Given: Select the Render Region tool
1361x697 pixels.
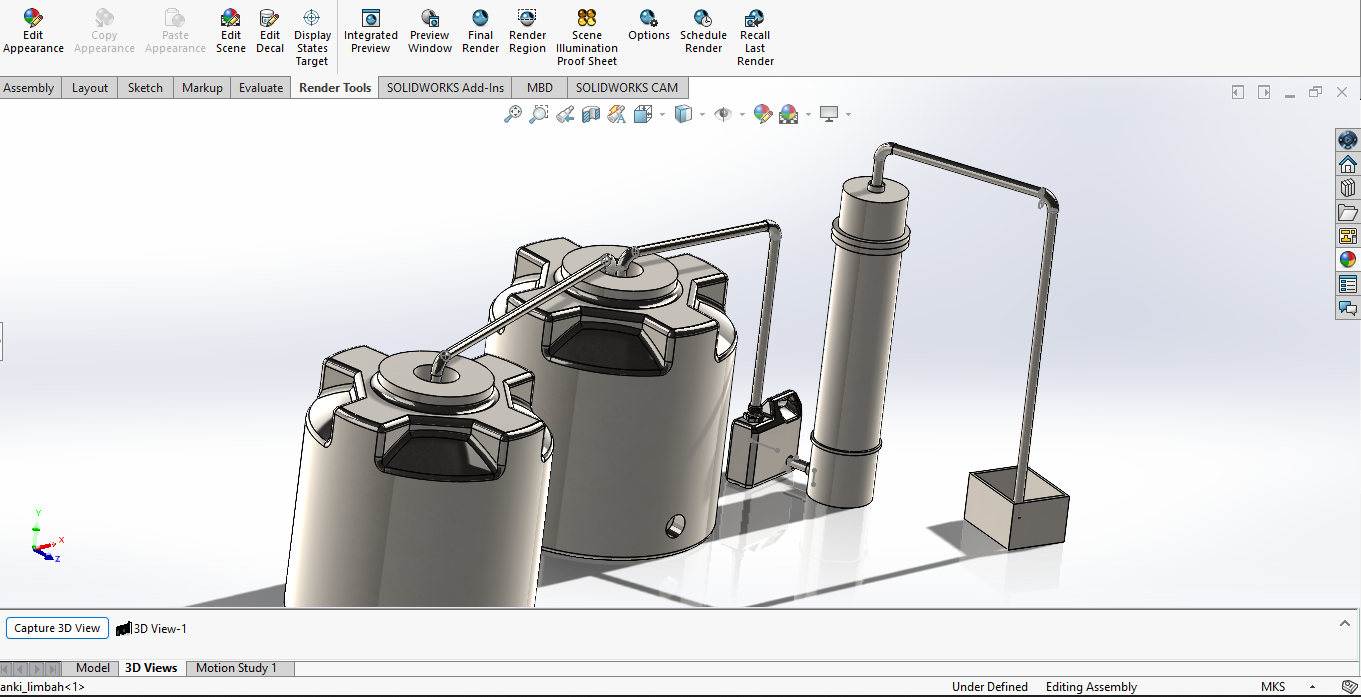Looking at the screenshot, I should [527, 31].
